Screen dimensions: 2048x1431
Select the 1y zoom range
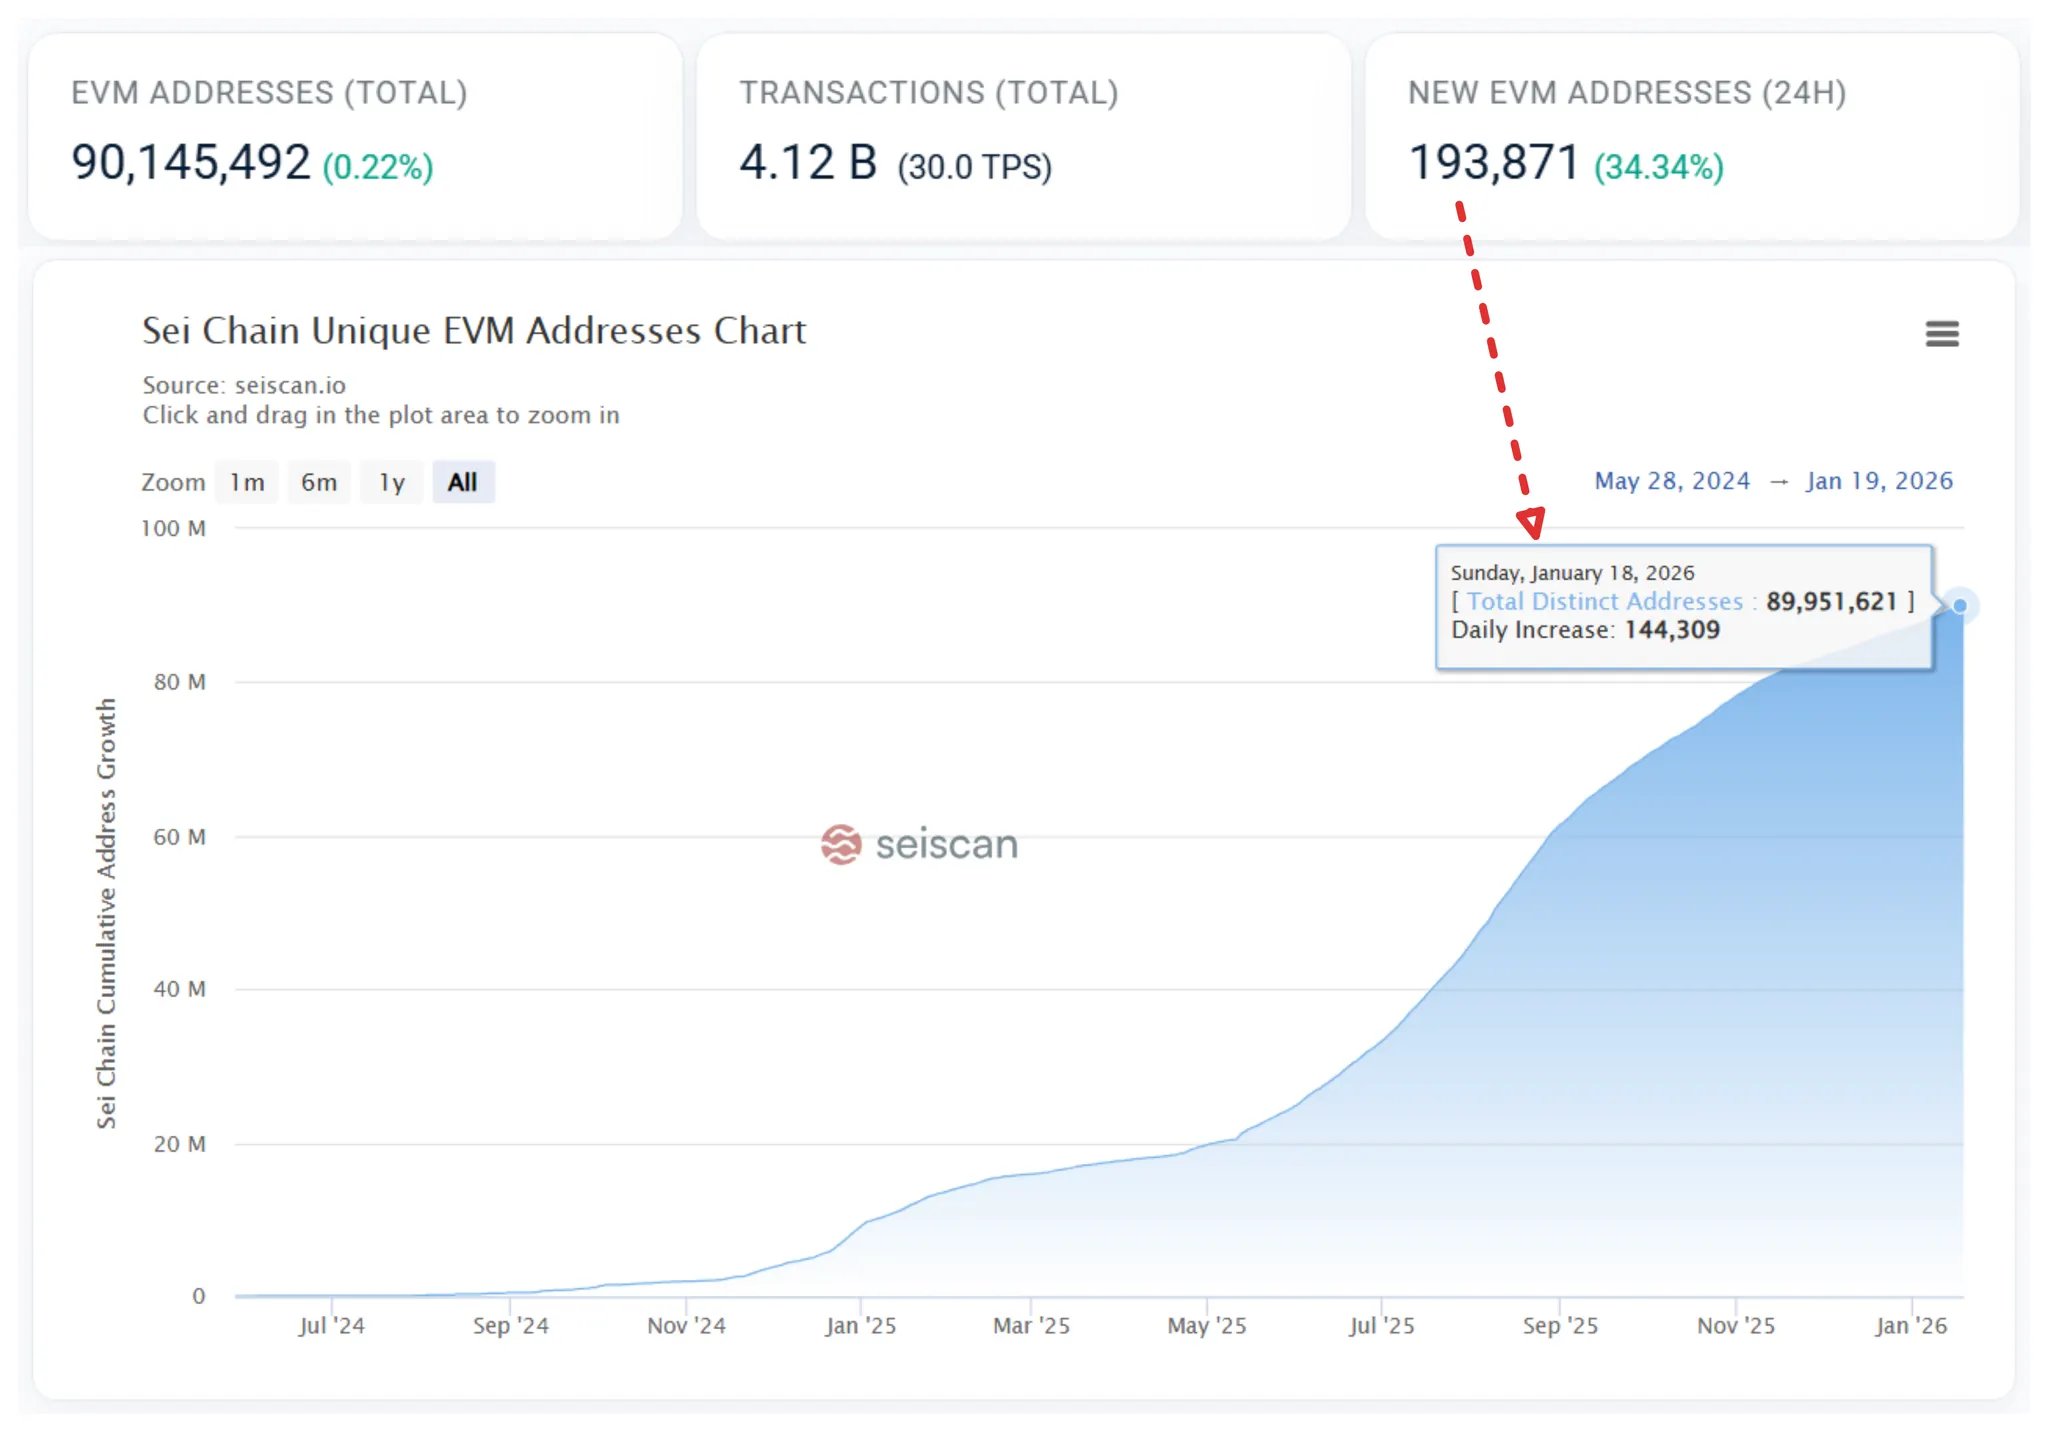[x=392, y=482]
